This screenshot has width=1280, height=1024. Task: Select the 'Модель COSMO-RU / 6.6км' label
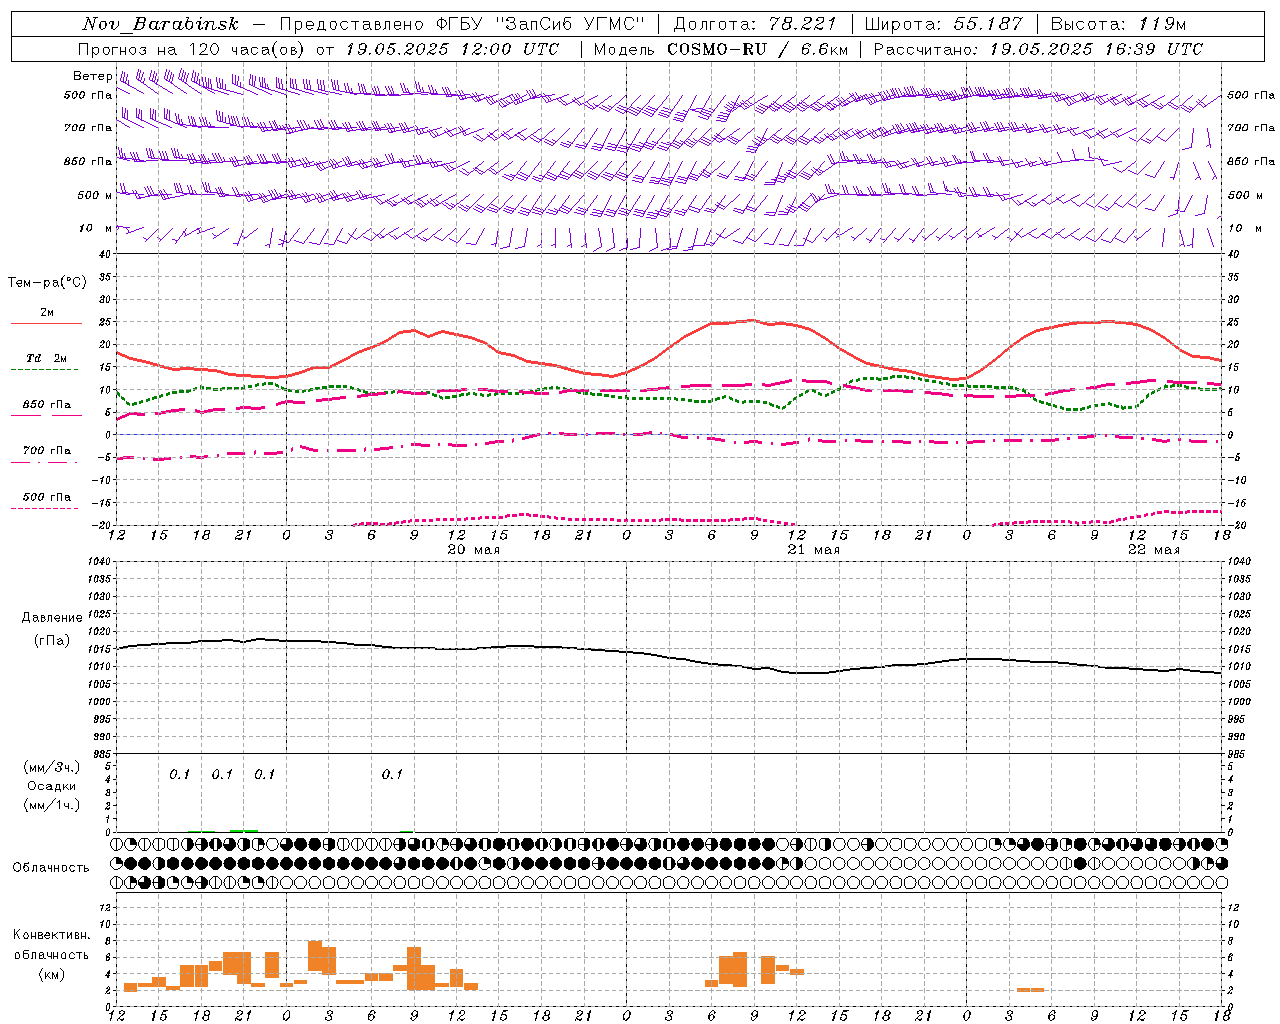pyautogui.click(x=721, y=49)
